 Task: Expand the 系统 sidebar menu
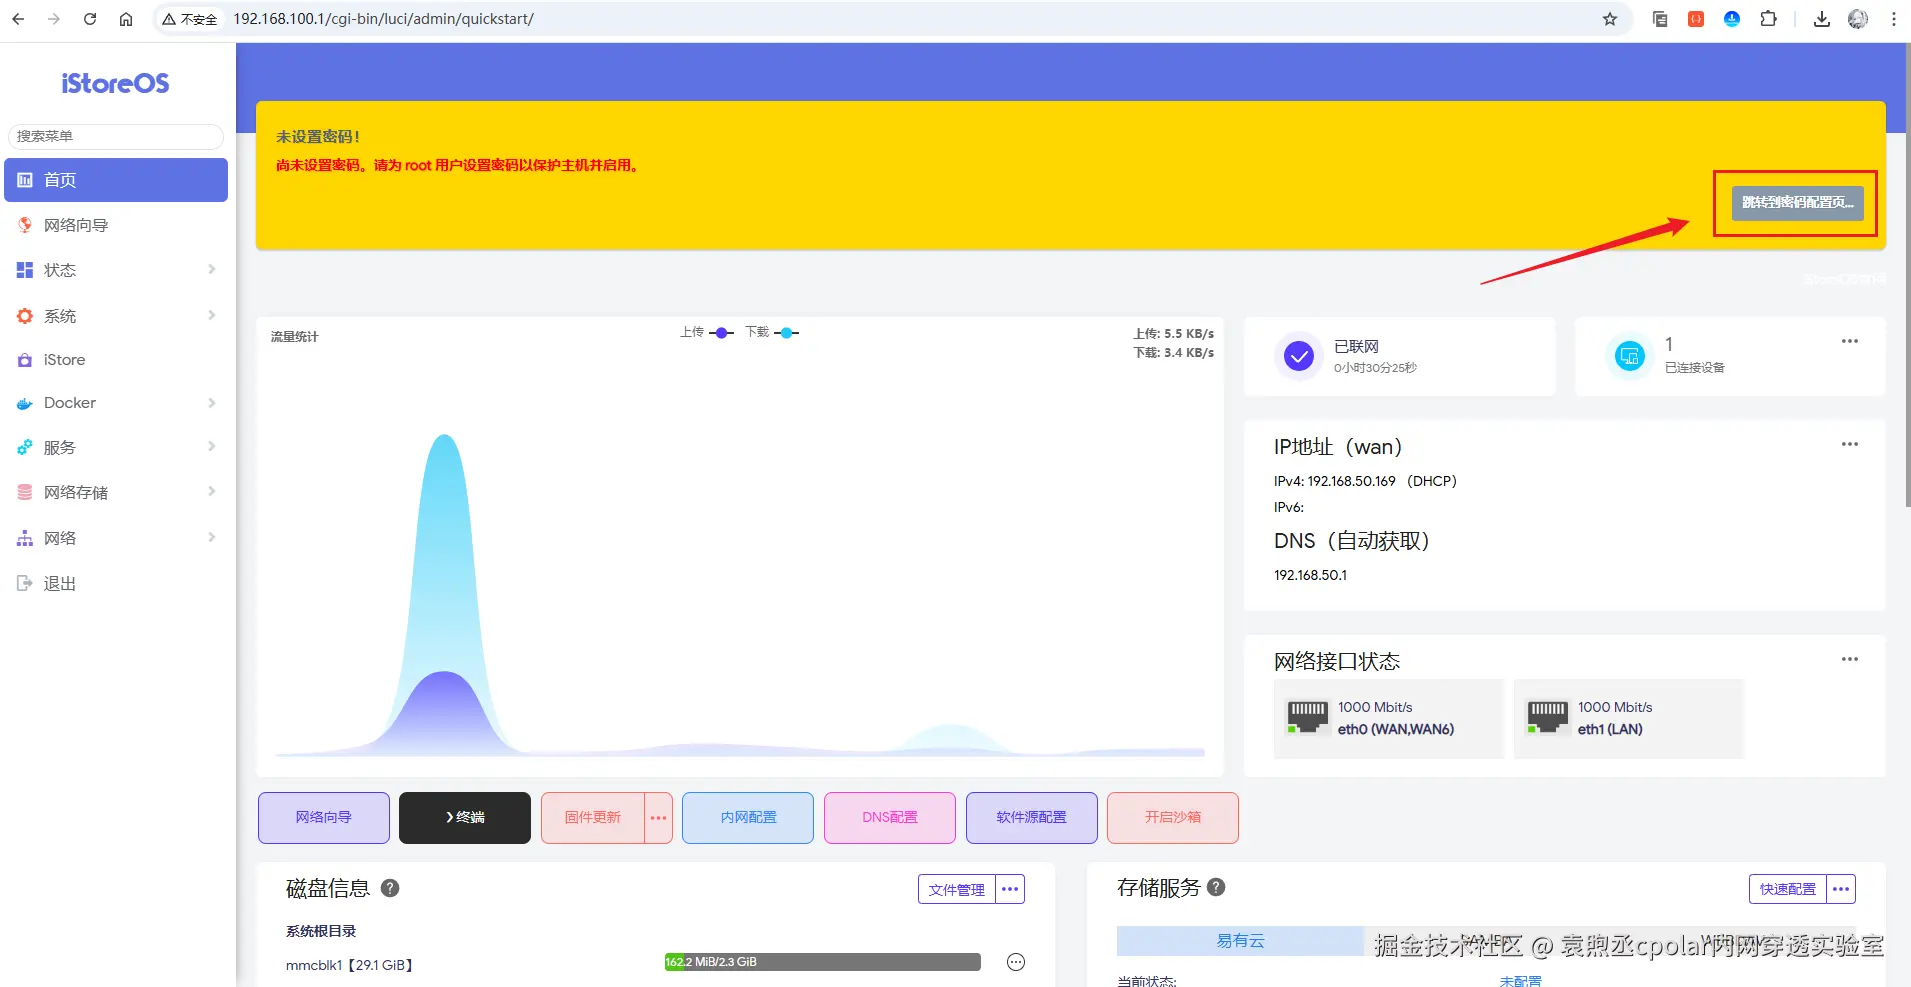coord(116,316)
